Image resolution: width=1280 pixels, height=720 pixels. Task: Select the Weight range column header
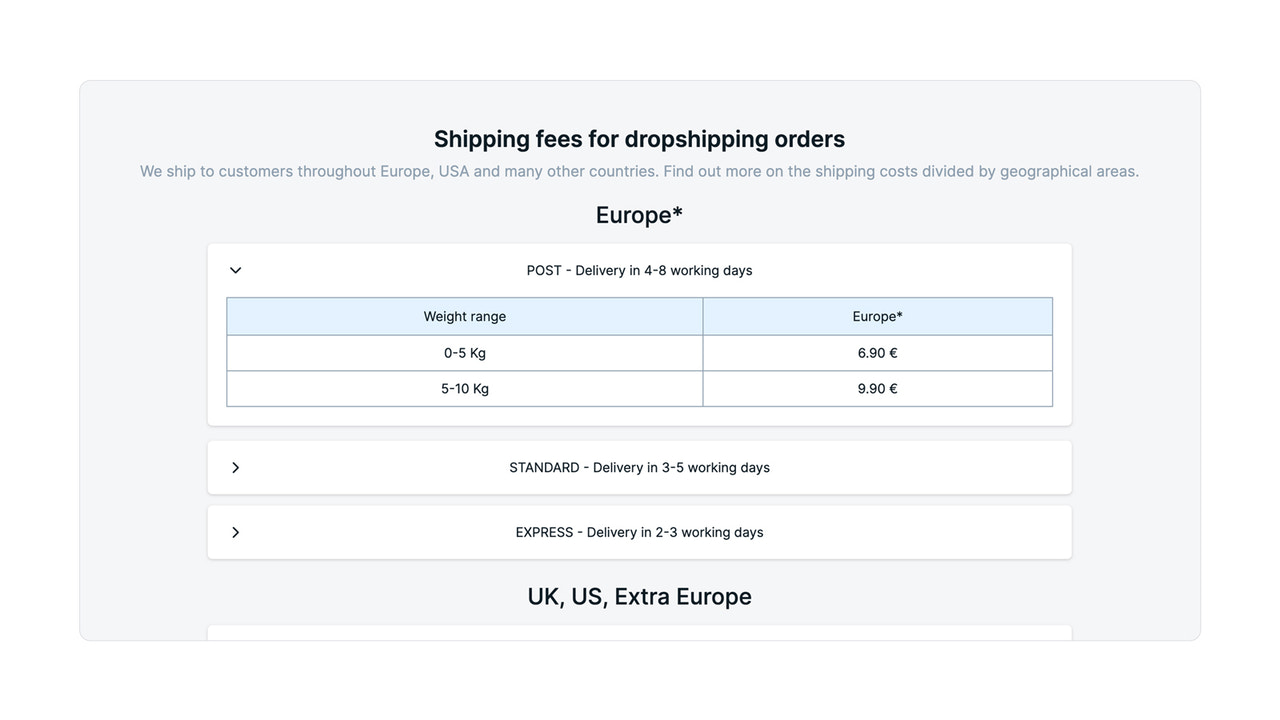pos(464,316)
